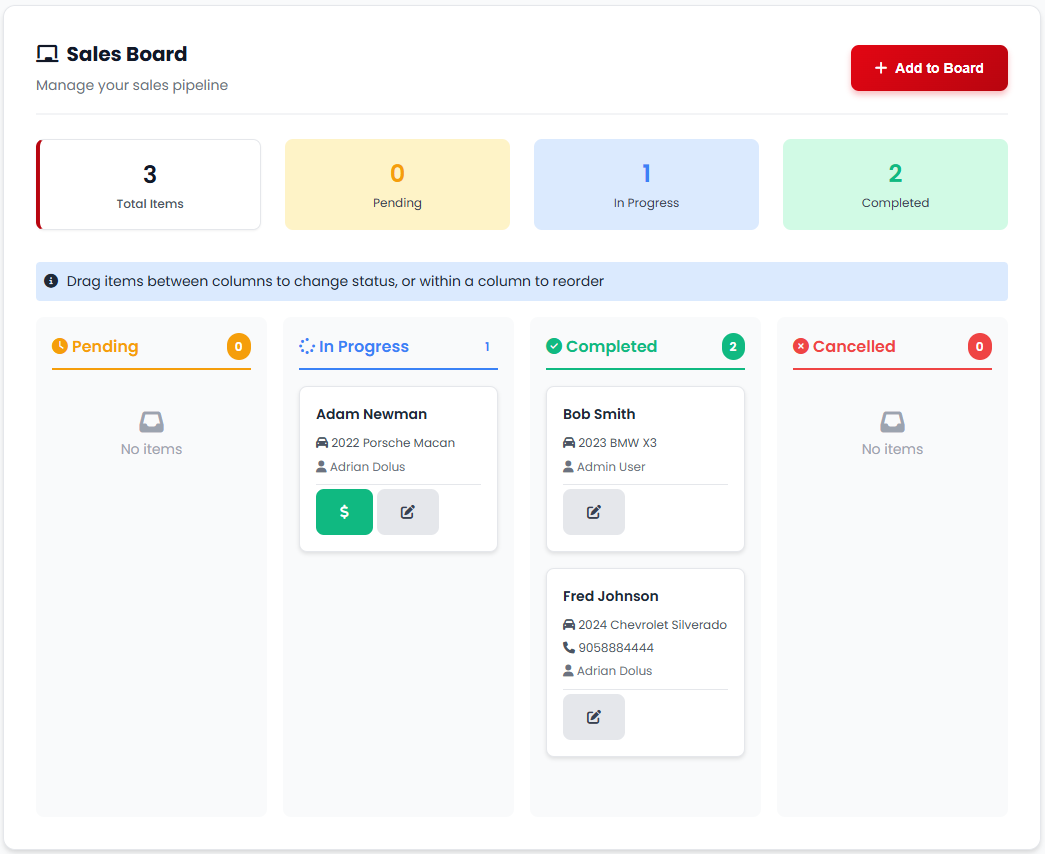Click the clock icon next to Pending header

(60, 345)
